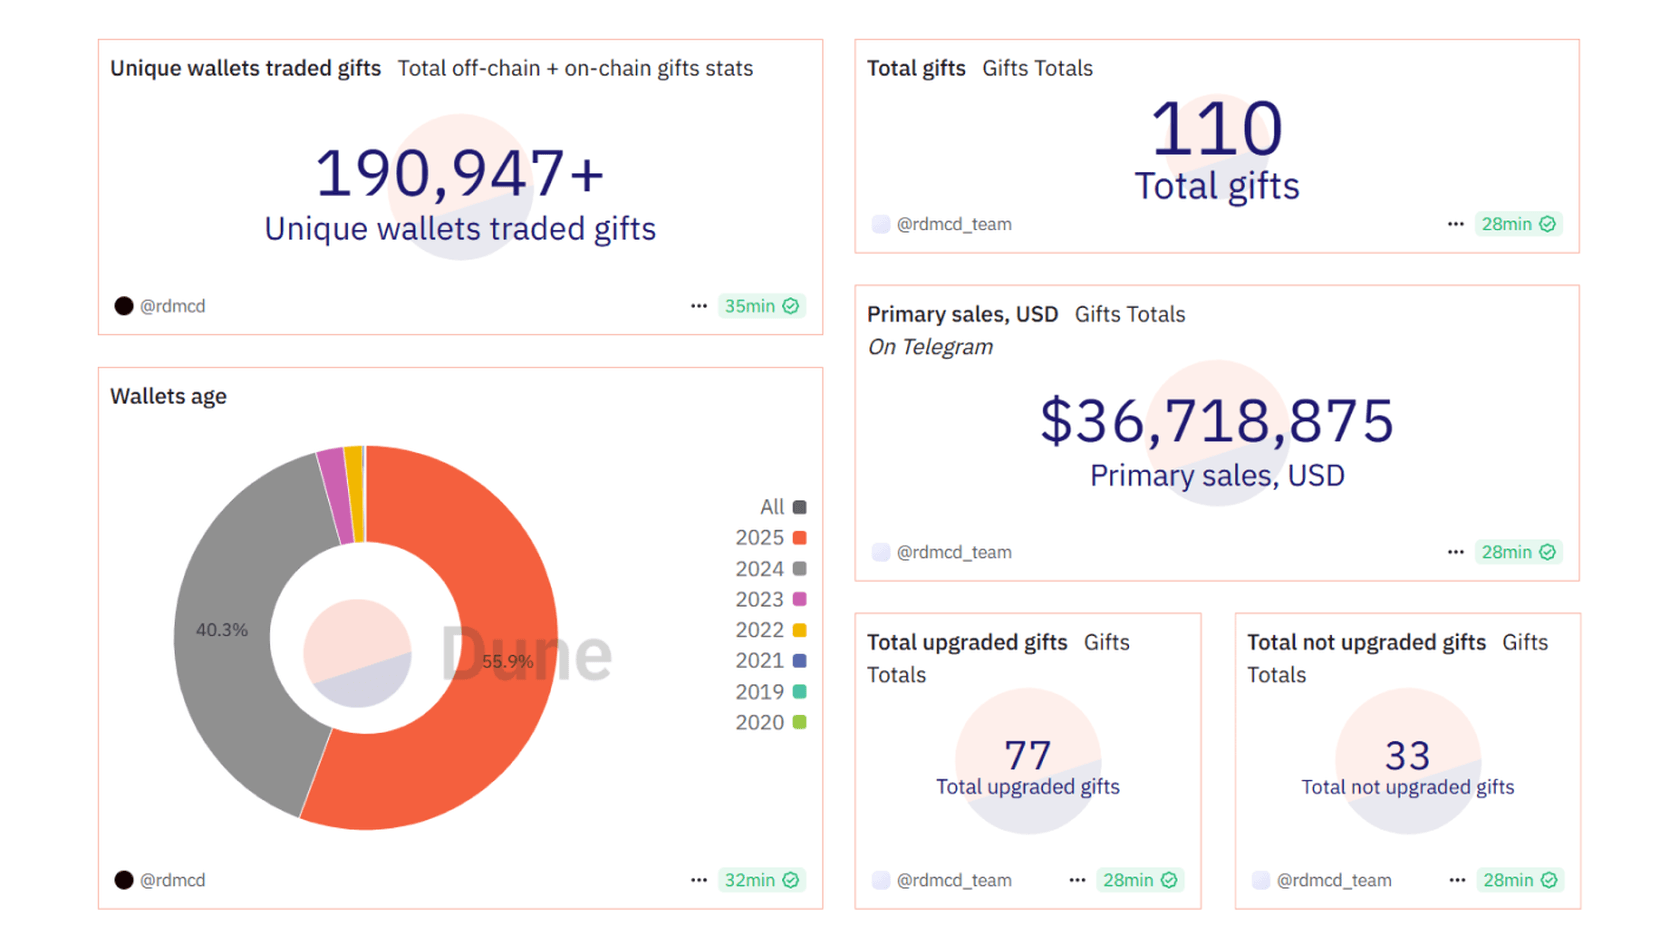Open @rdmcd_team profile on Total not upgraded gifts

click(1334, 880)
